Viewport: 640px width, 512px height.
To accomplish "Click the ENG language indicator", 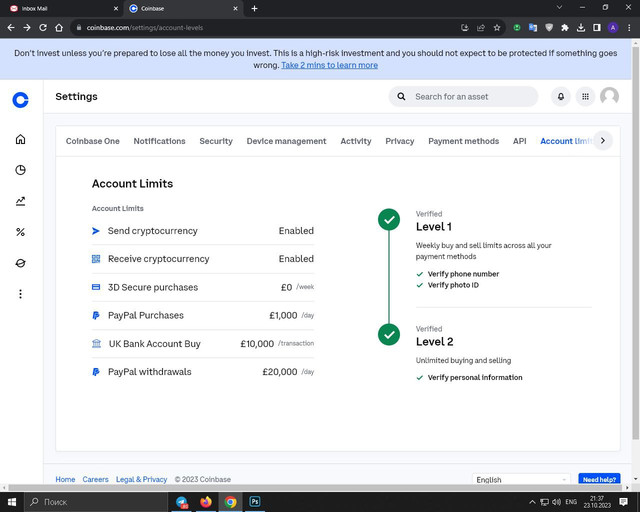I will pyautogui.click(x=571, y=502).
